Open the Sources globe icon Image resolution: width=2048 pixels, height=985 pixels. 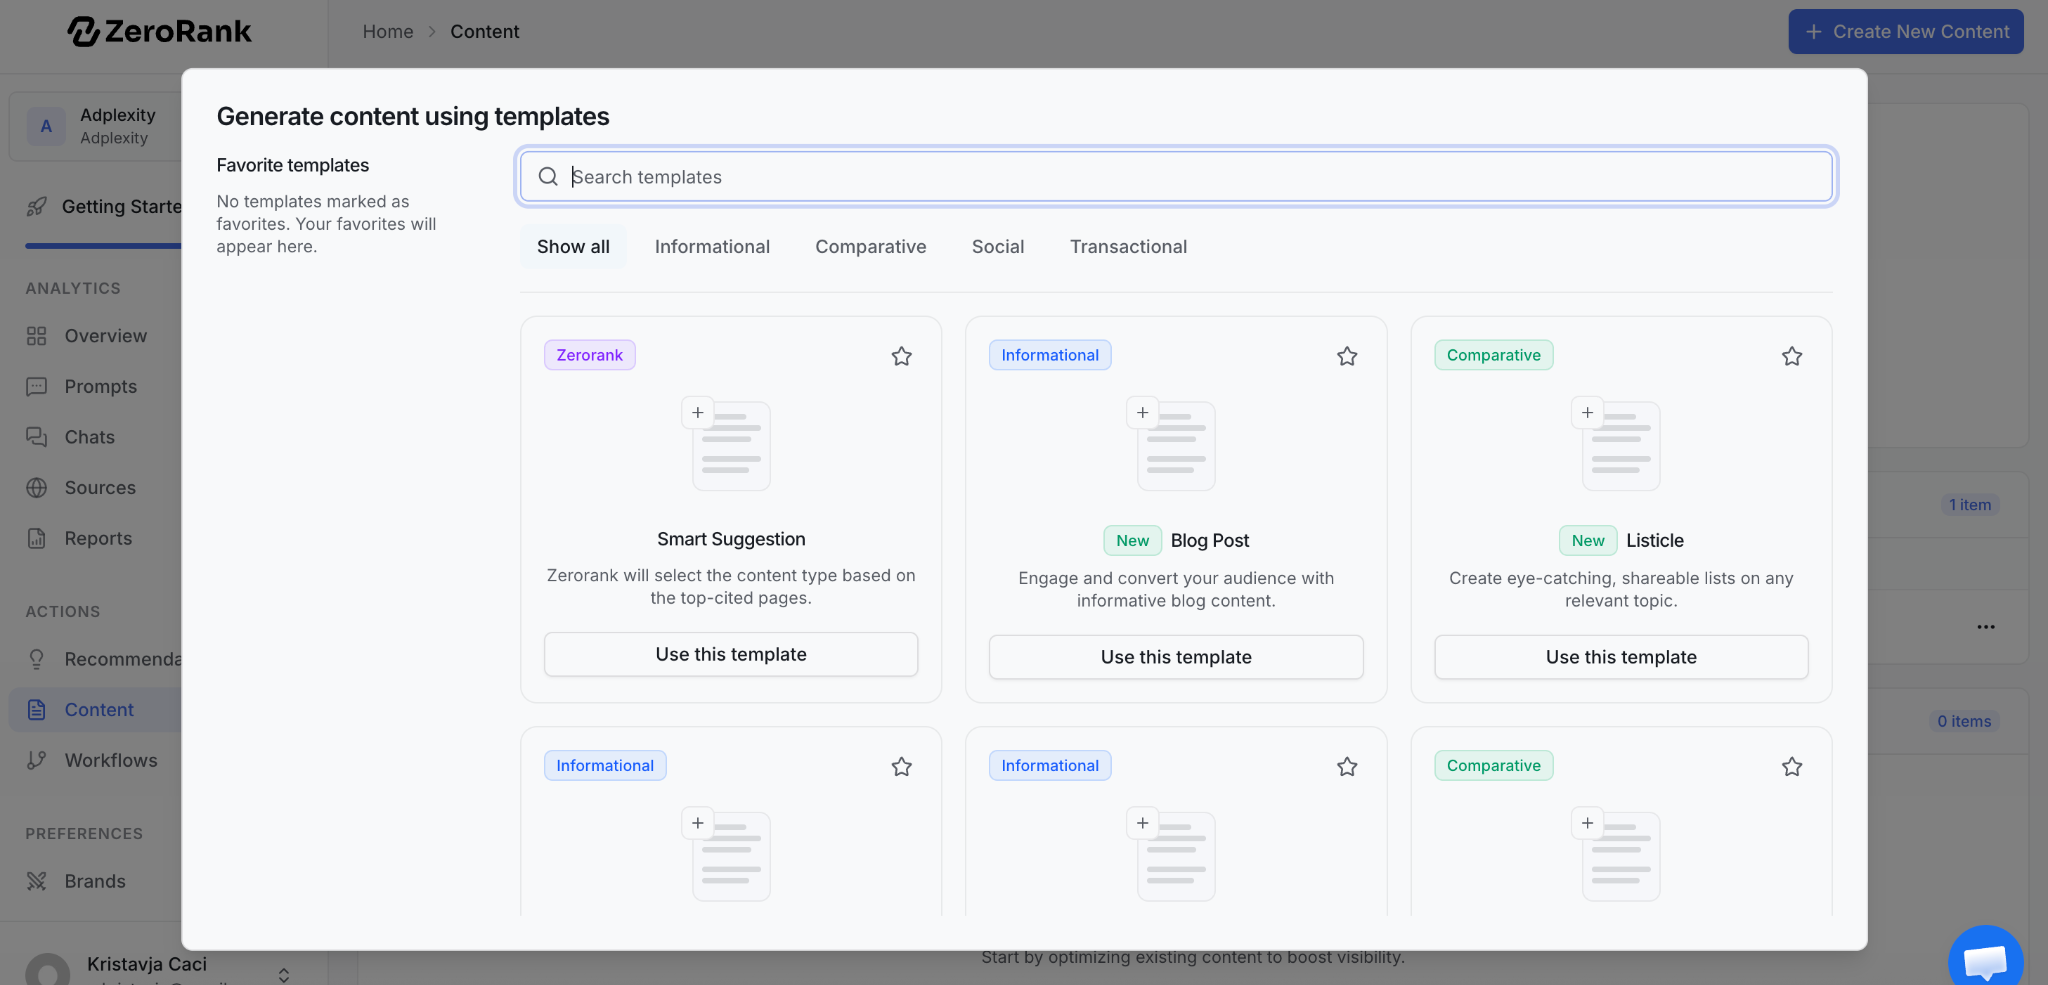click(x=37, y=488)
